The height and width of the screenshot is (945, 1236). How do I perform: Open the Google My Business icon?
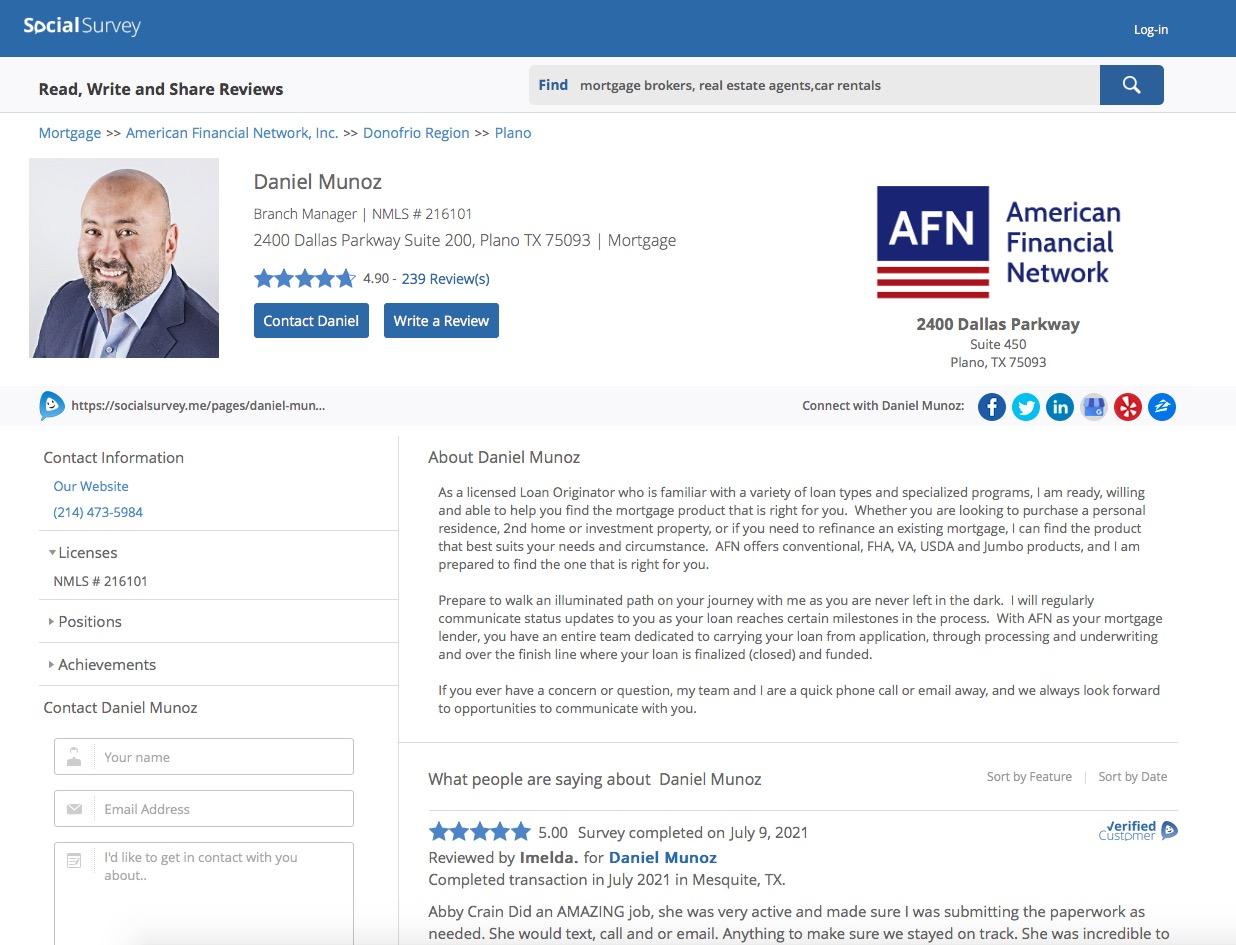pyautogui.click(x=1093, y=407)
